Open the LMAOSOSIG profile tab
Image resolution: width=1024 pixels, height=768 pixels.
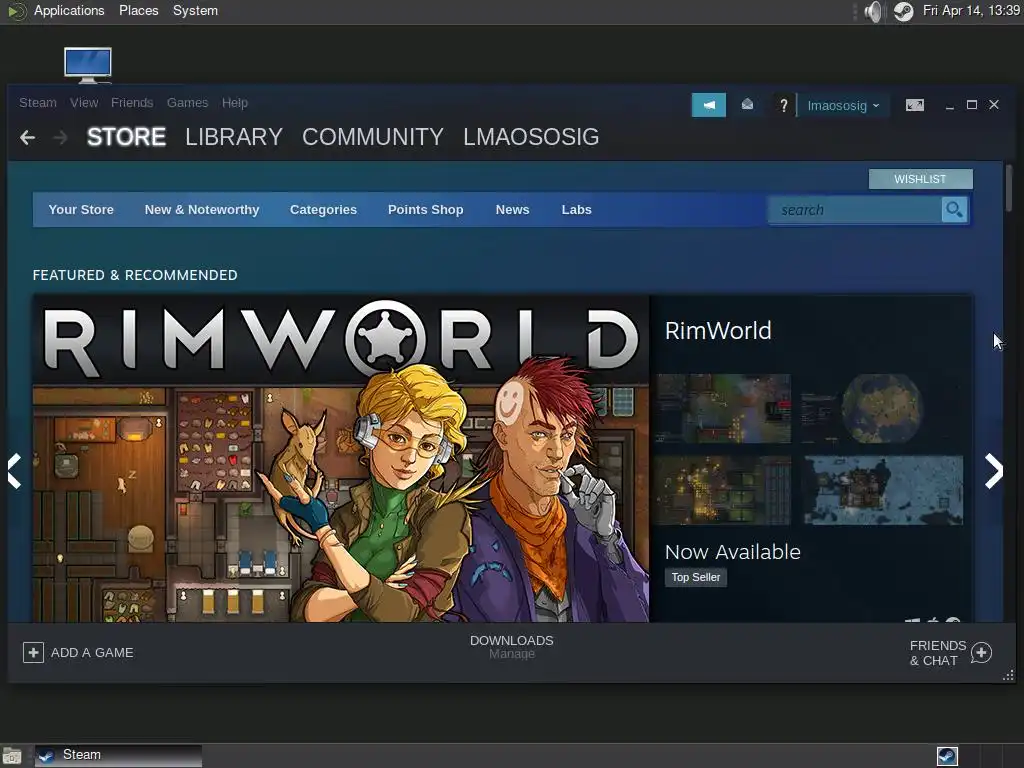pyautogui.click(x=531, y=137)
